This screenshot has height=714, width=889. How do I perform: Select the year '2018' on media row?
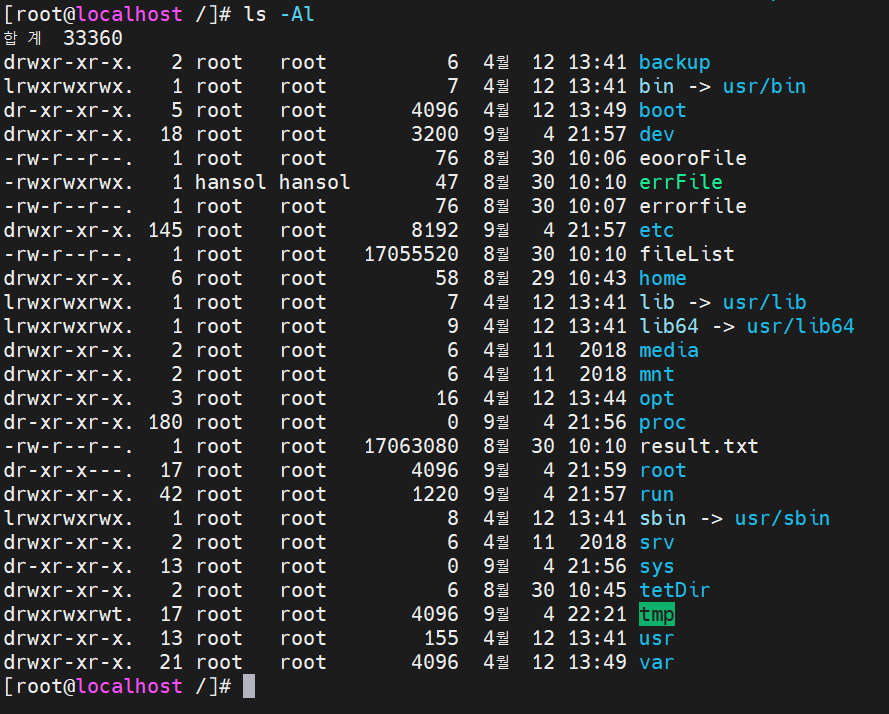pyautogui.click(x=603, y=350)
